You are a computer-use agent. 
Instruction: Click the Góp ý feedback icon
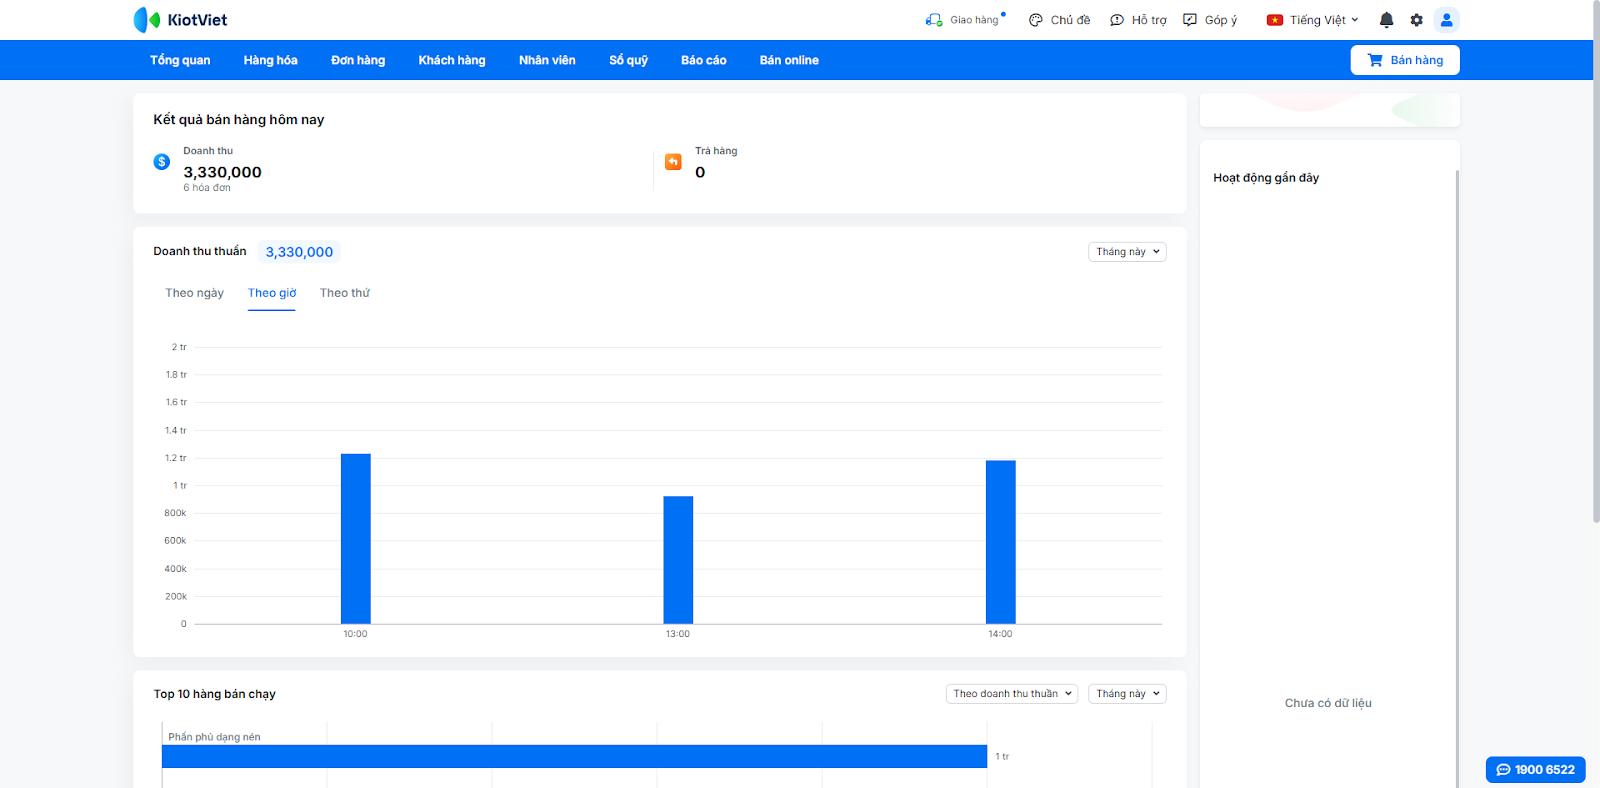click(1190, 20)
